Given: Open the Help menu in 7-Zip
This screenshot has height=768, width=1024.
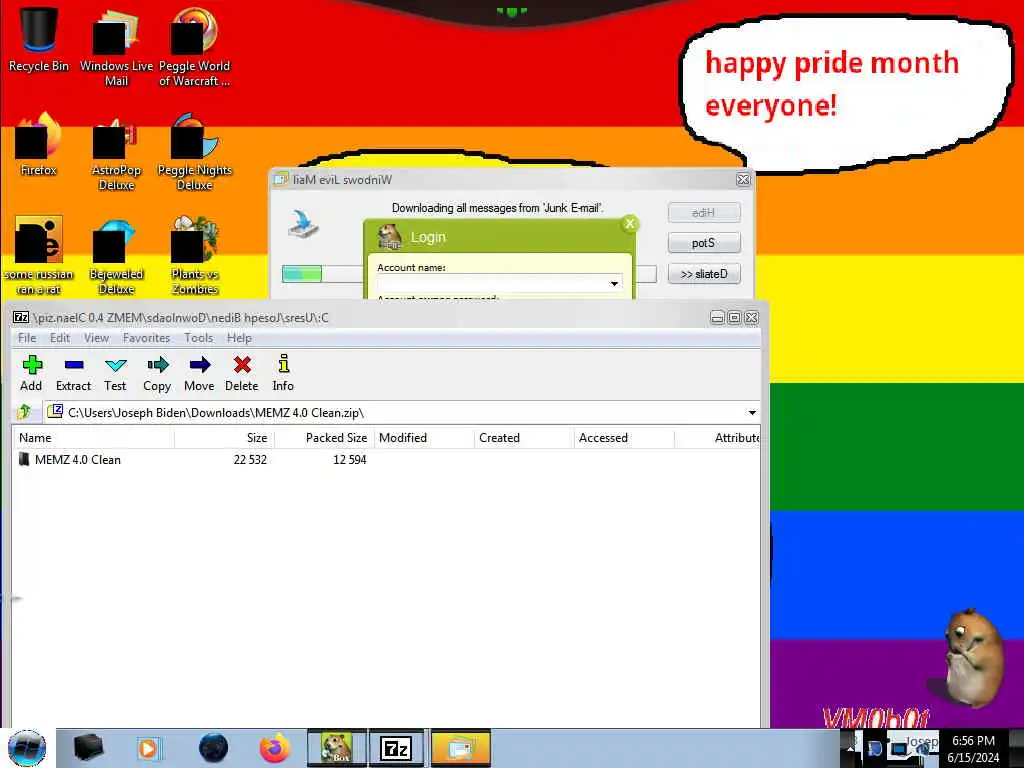Looking at the screenshot, I should coord(239,338).
